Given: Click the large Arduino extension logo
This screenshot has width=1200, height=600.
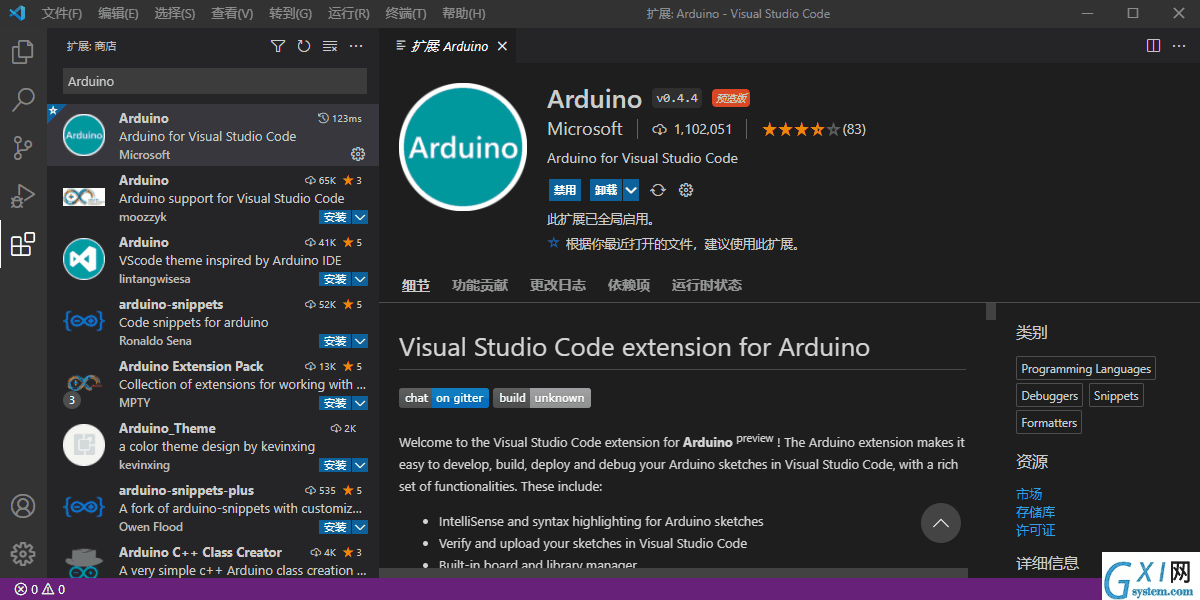Looking at the screenshot, I should pos(464,148).
